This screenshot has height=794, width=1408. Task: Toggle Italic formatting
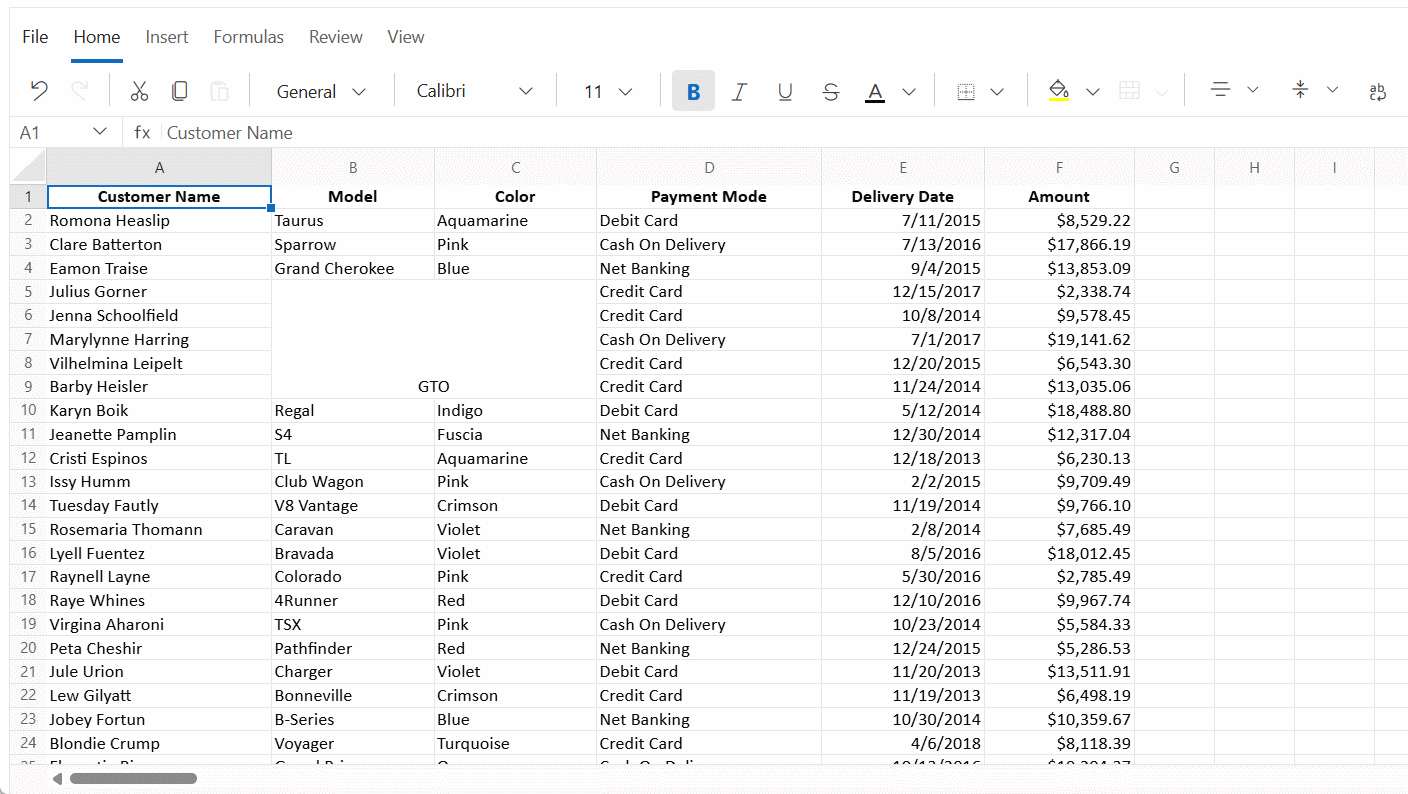739,92
